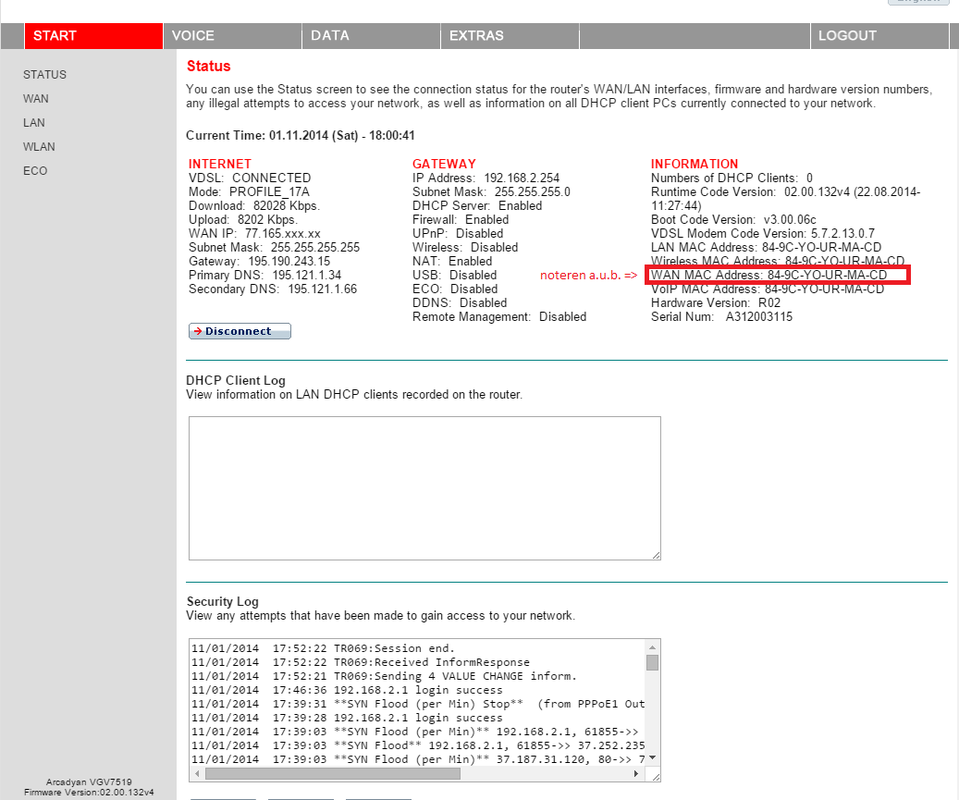Open LAN settings in the sidebar
Image resolution: width=959 pixels, height=800 pixels.
[x=34, y=122]
